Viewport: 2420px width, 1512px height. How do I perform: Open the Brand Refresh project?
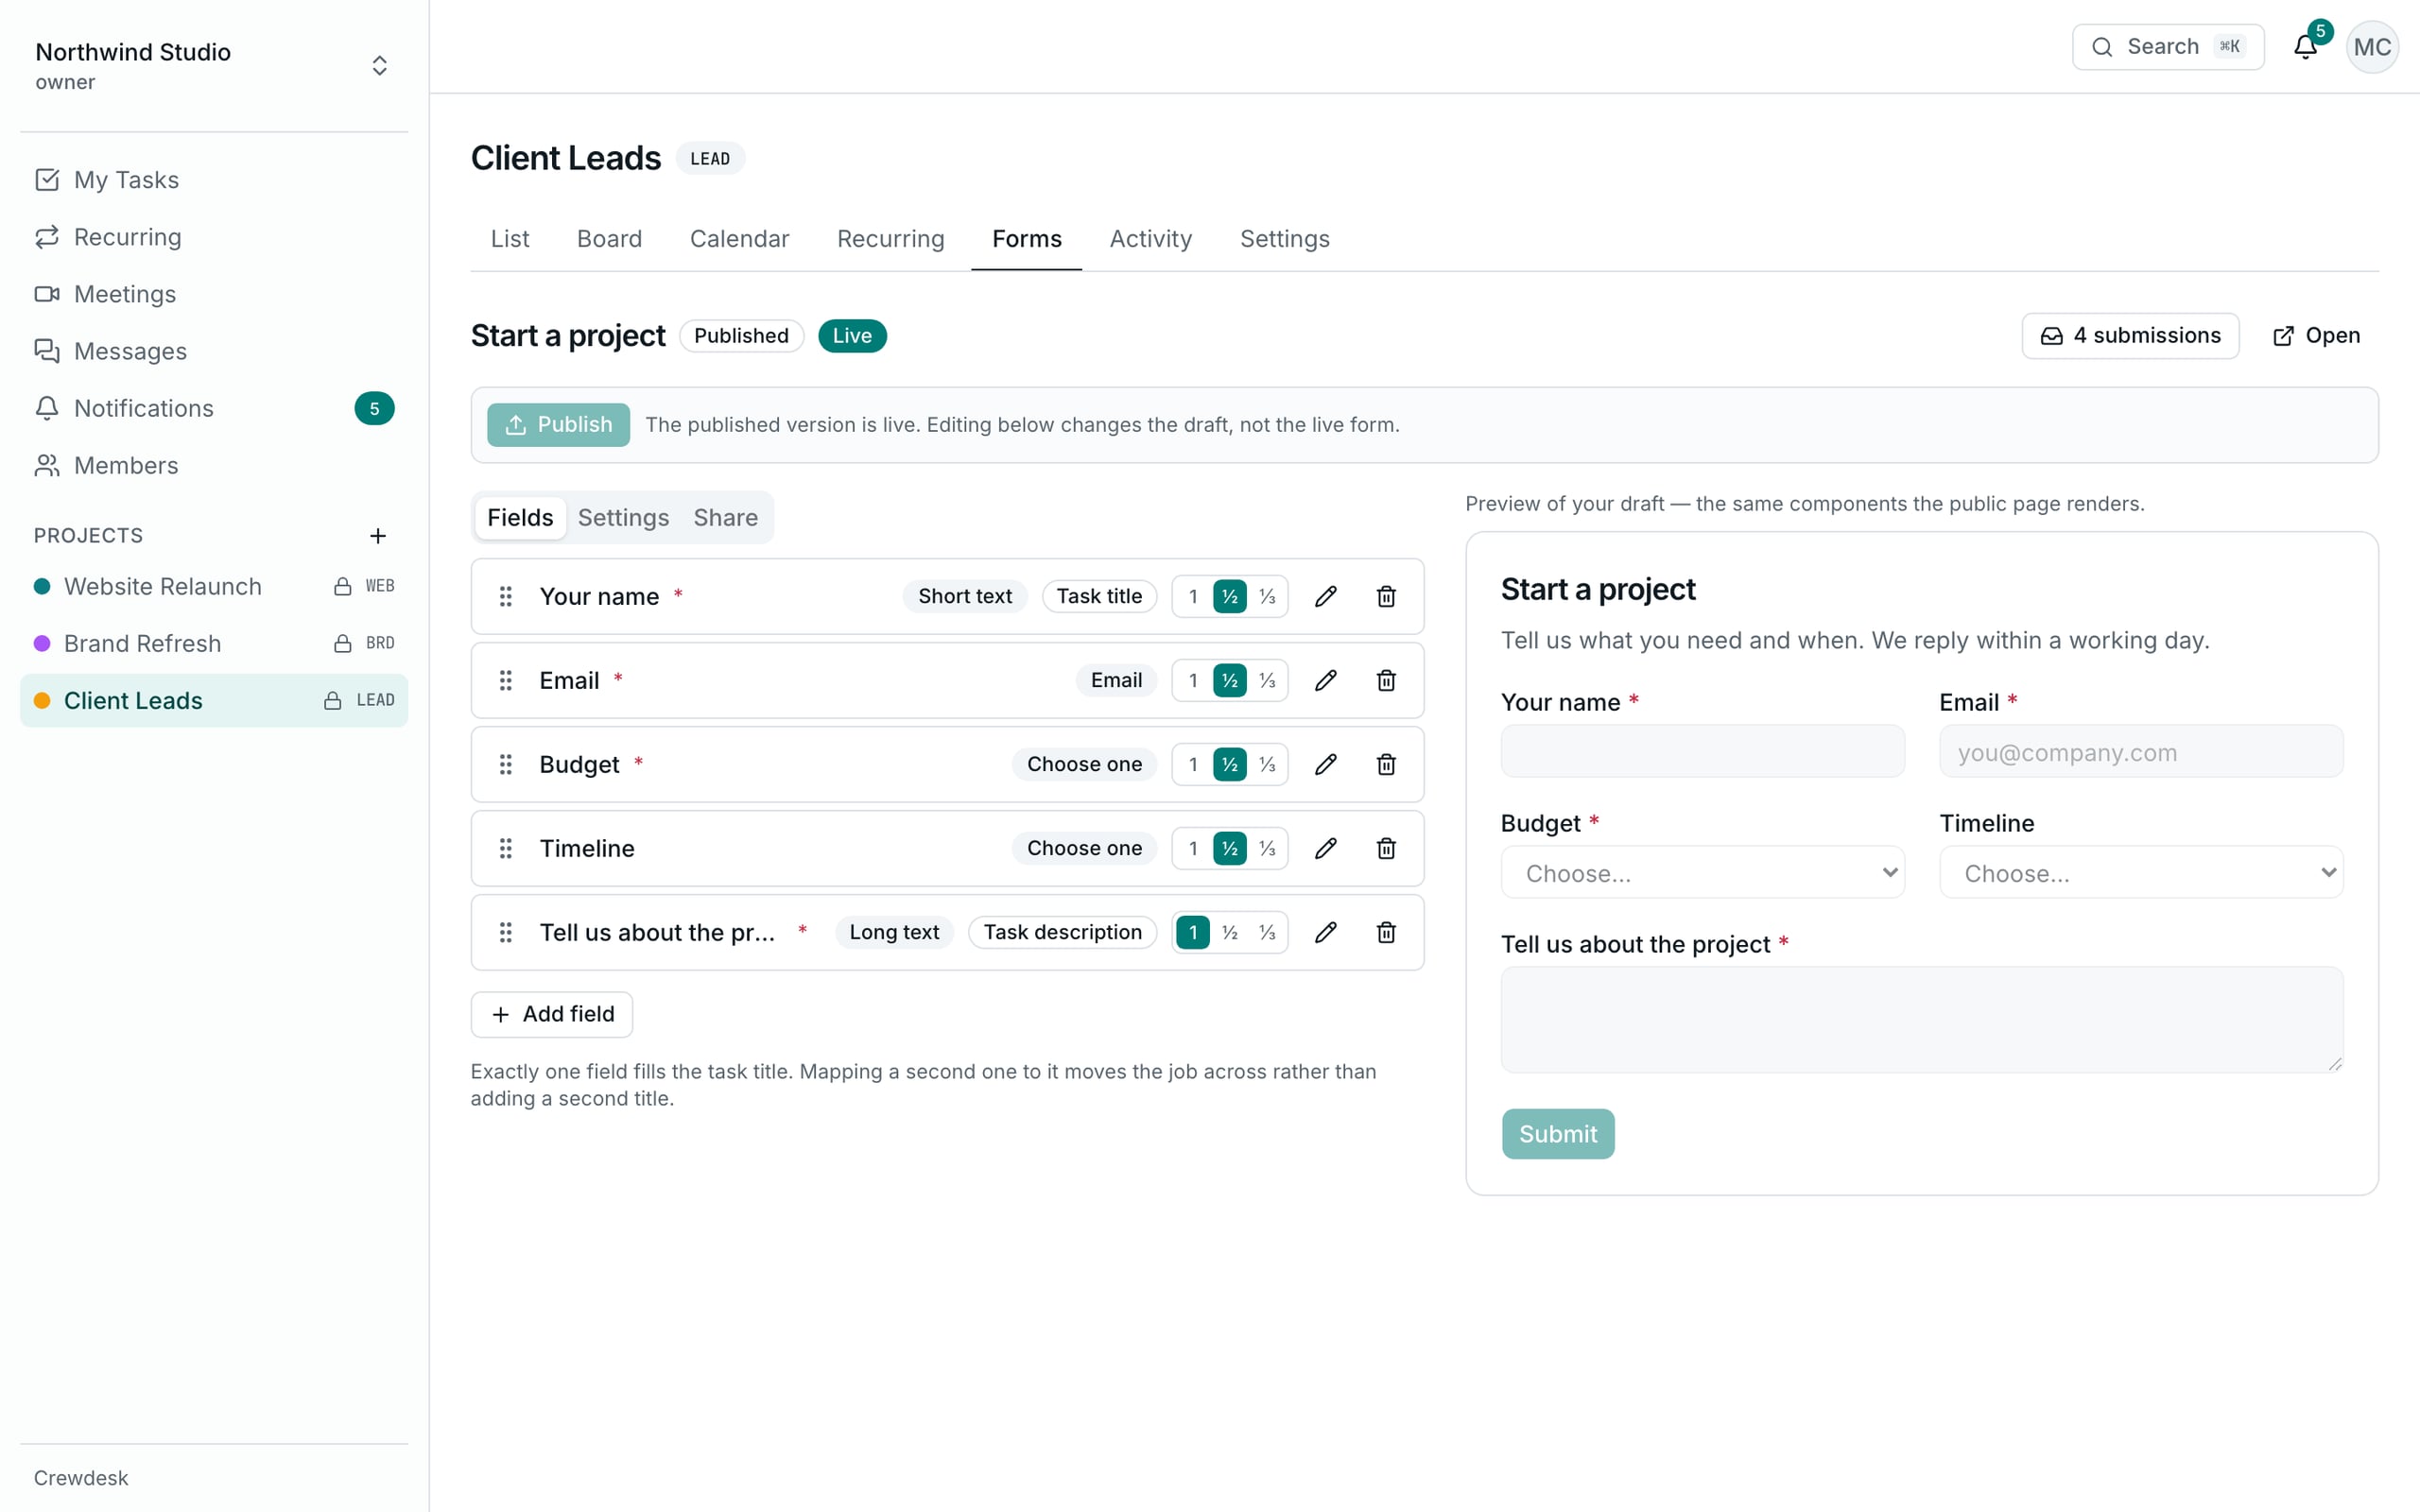tap(213, 643)
